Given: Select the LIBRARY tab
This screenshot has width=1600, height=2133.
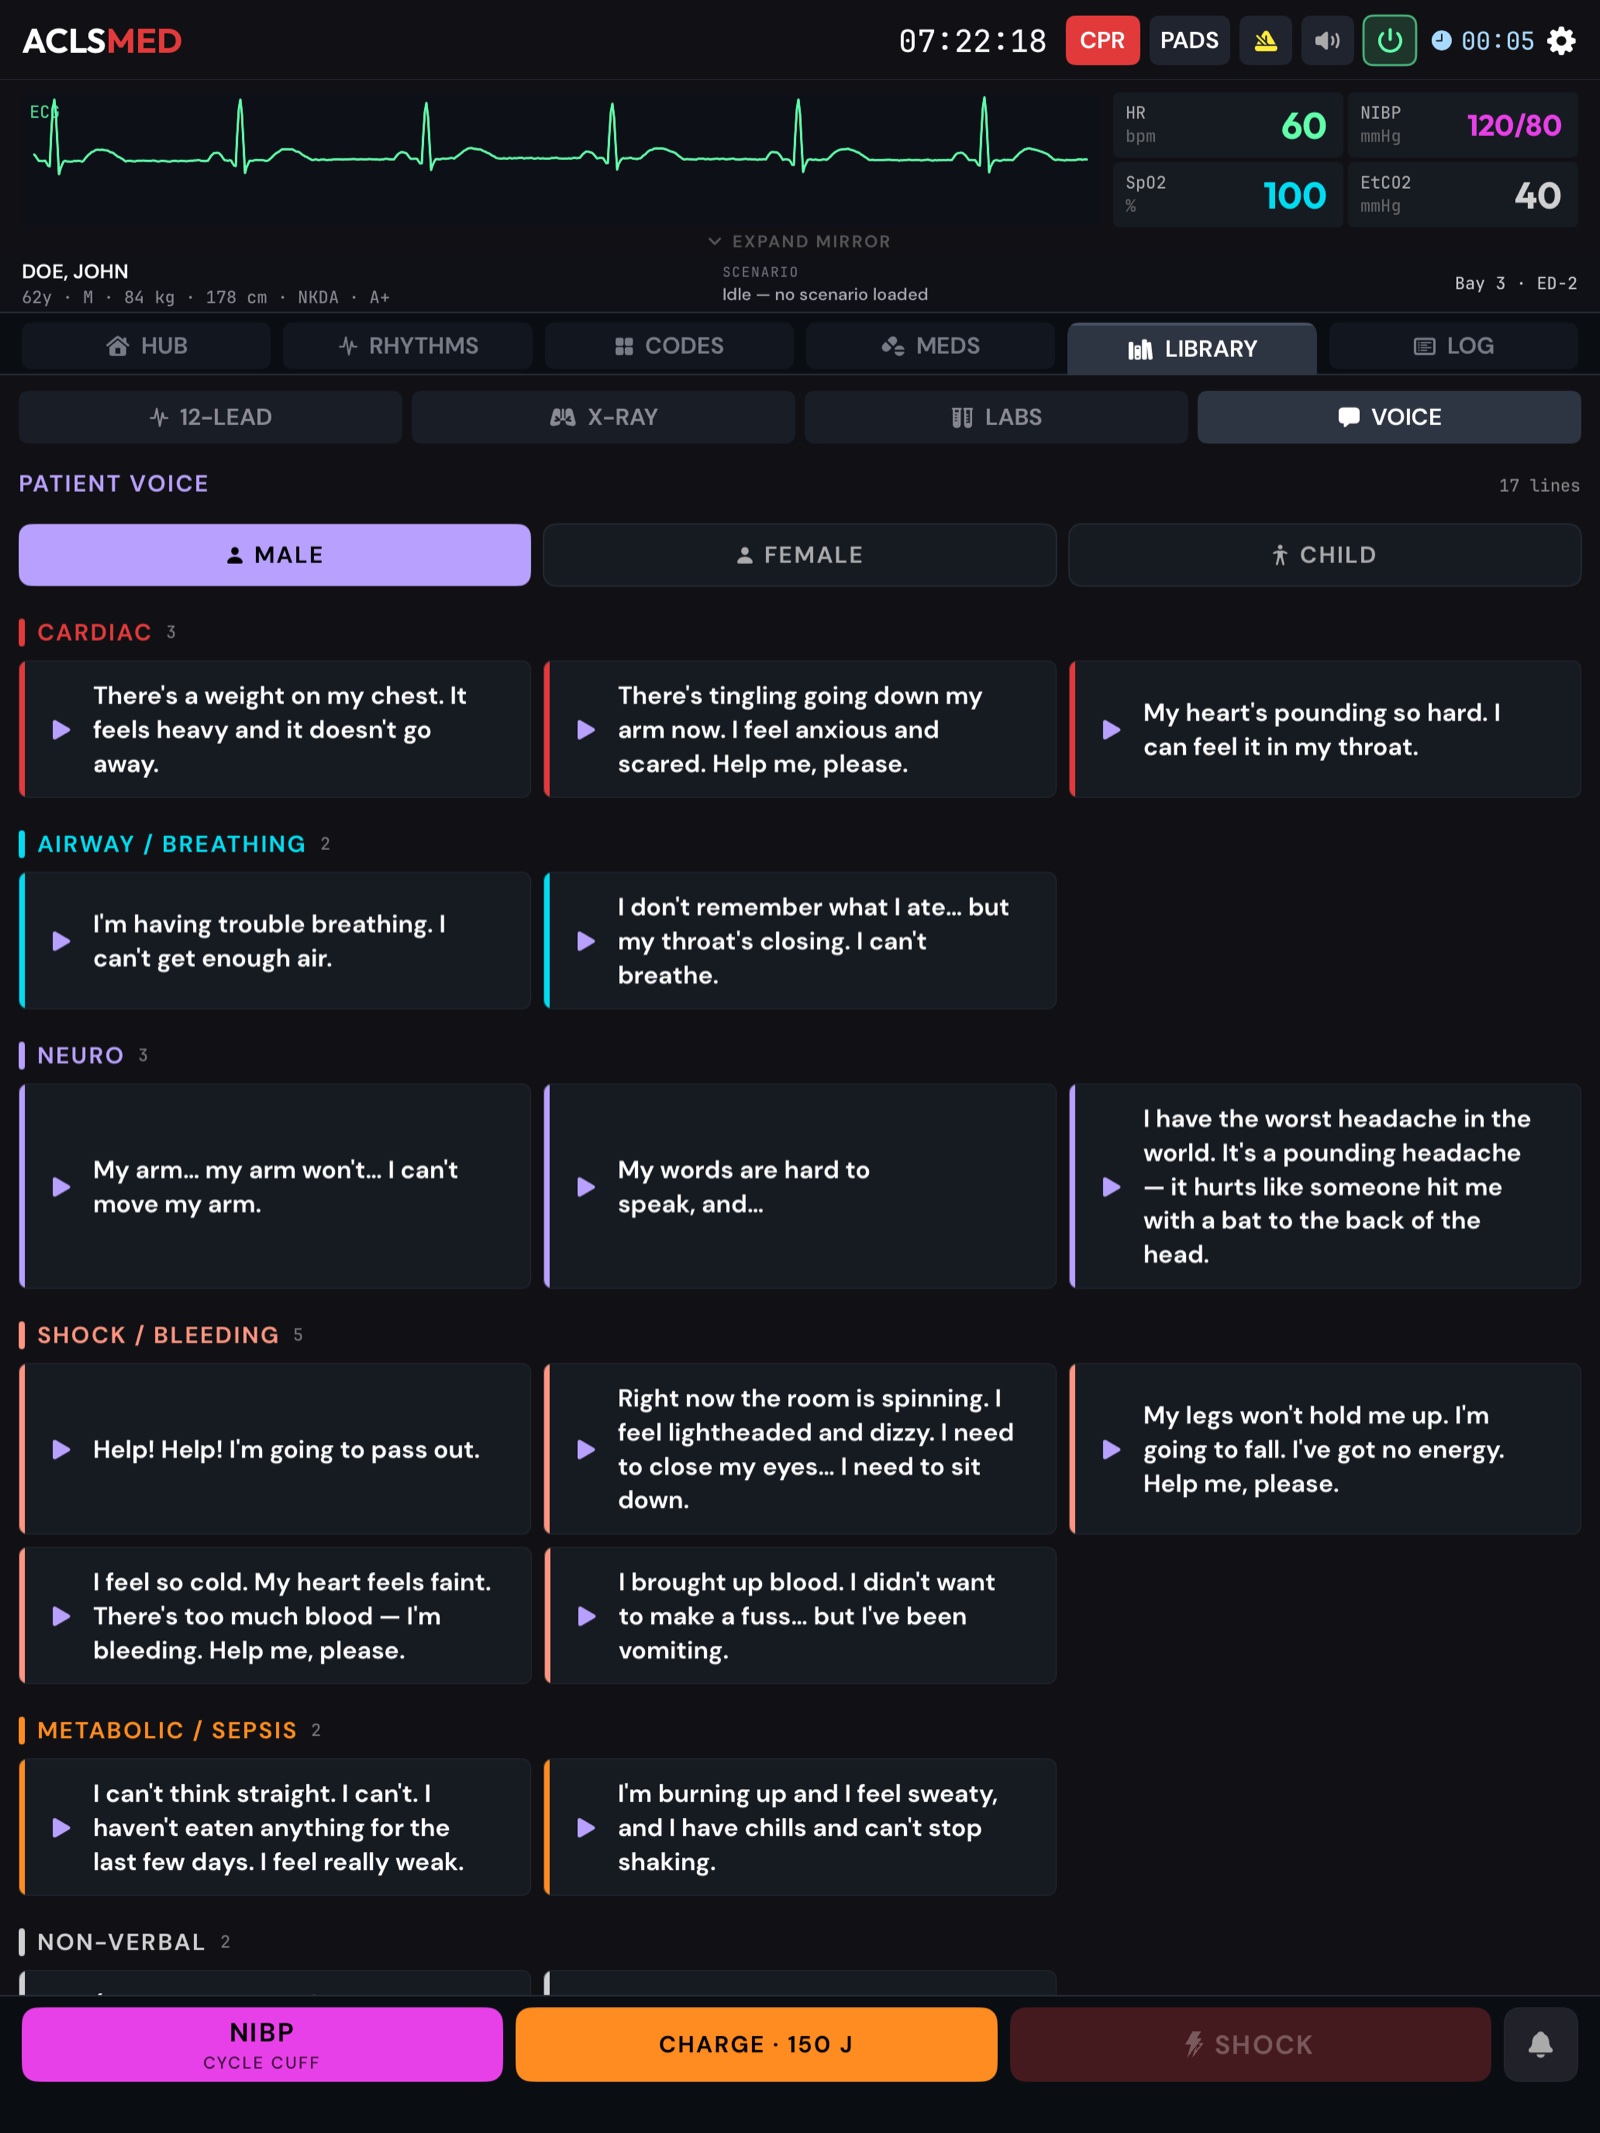Looking at the screenshot, I should tap(1192, 348).
